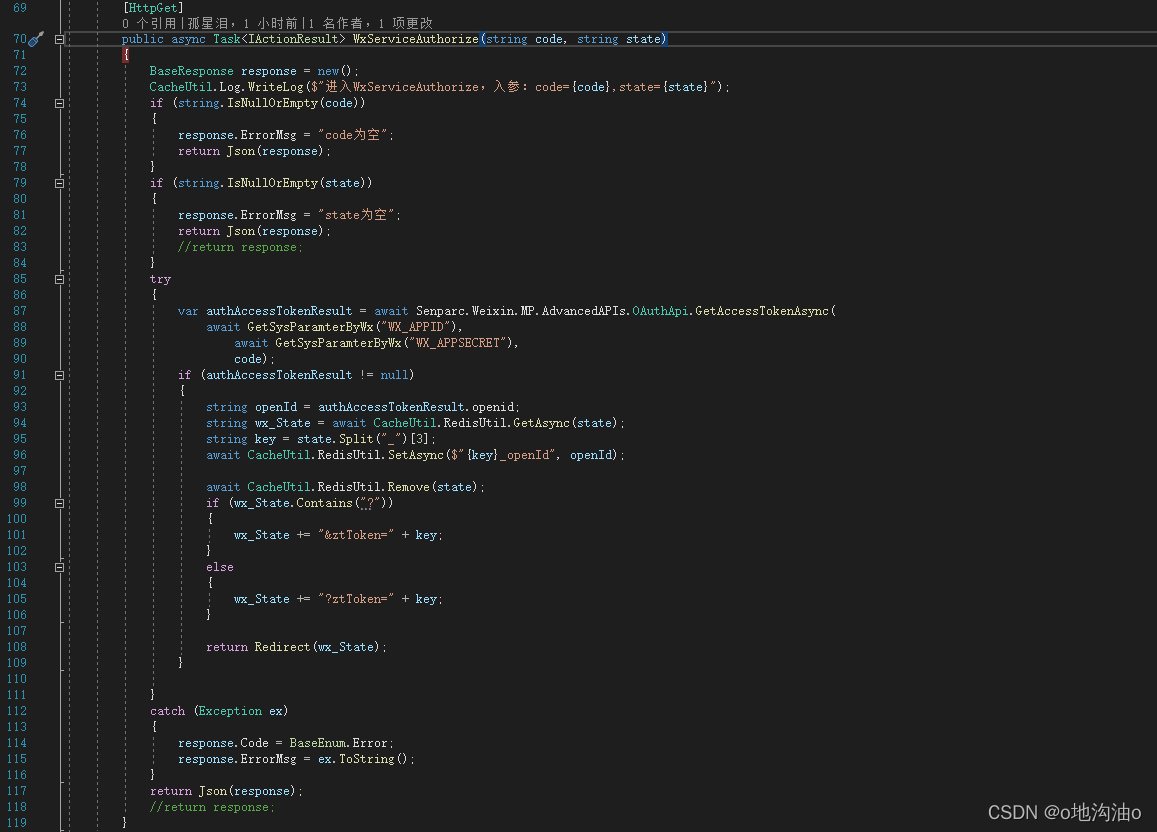Click WriteLog on the CacheUtil.Log line
The width and height of the screenshot is (1157, 832).
pyautogui.click(x=275, y=87)
